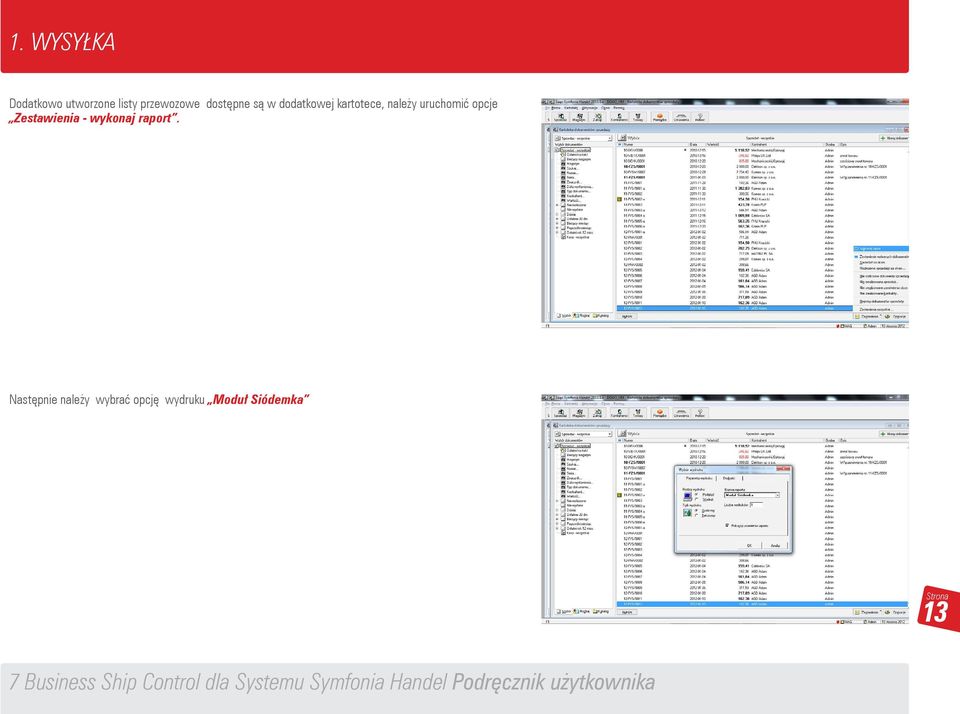Open Kontrahenci toolbar icon in upper screenshot

click(x=619, y=116)
